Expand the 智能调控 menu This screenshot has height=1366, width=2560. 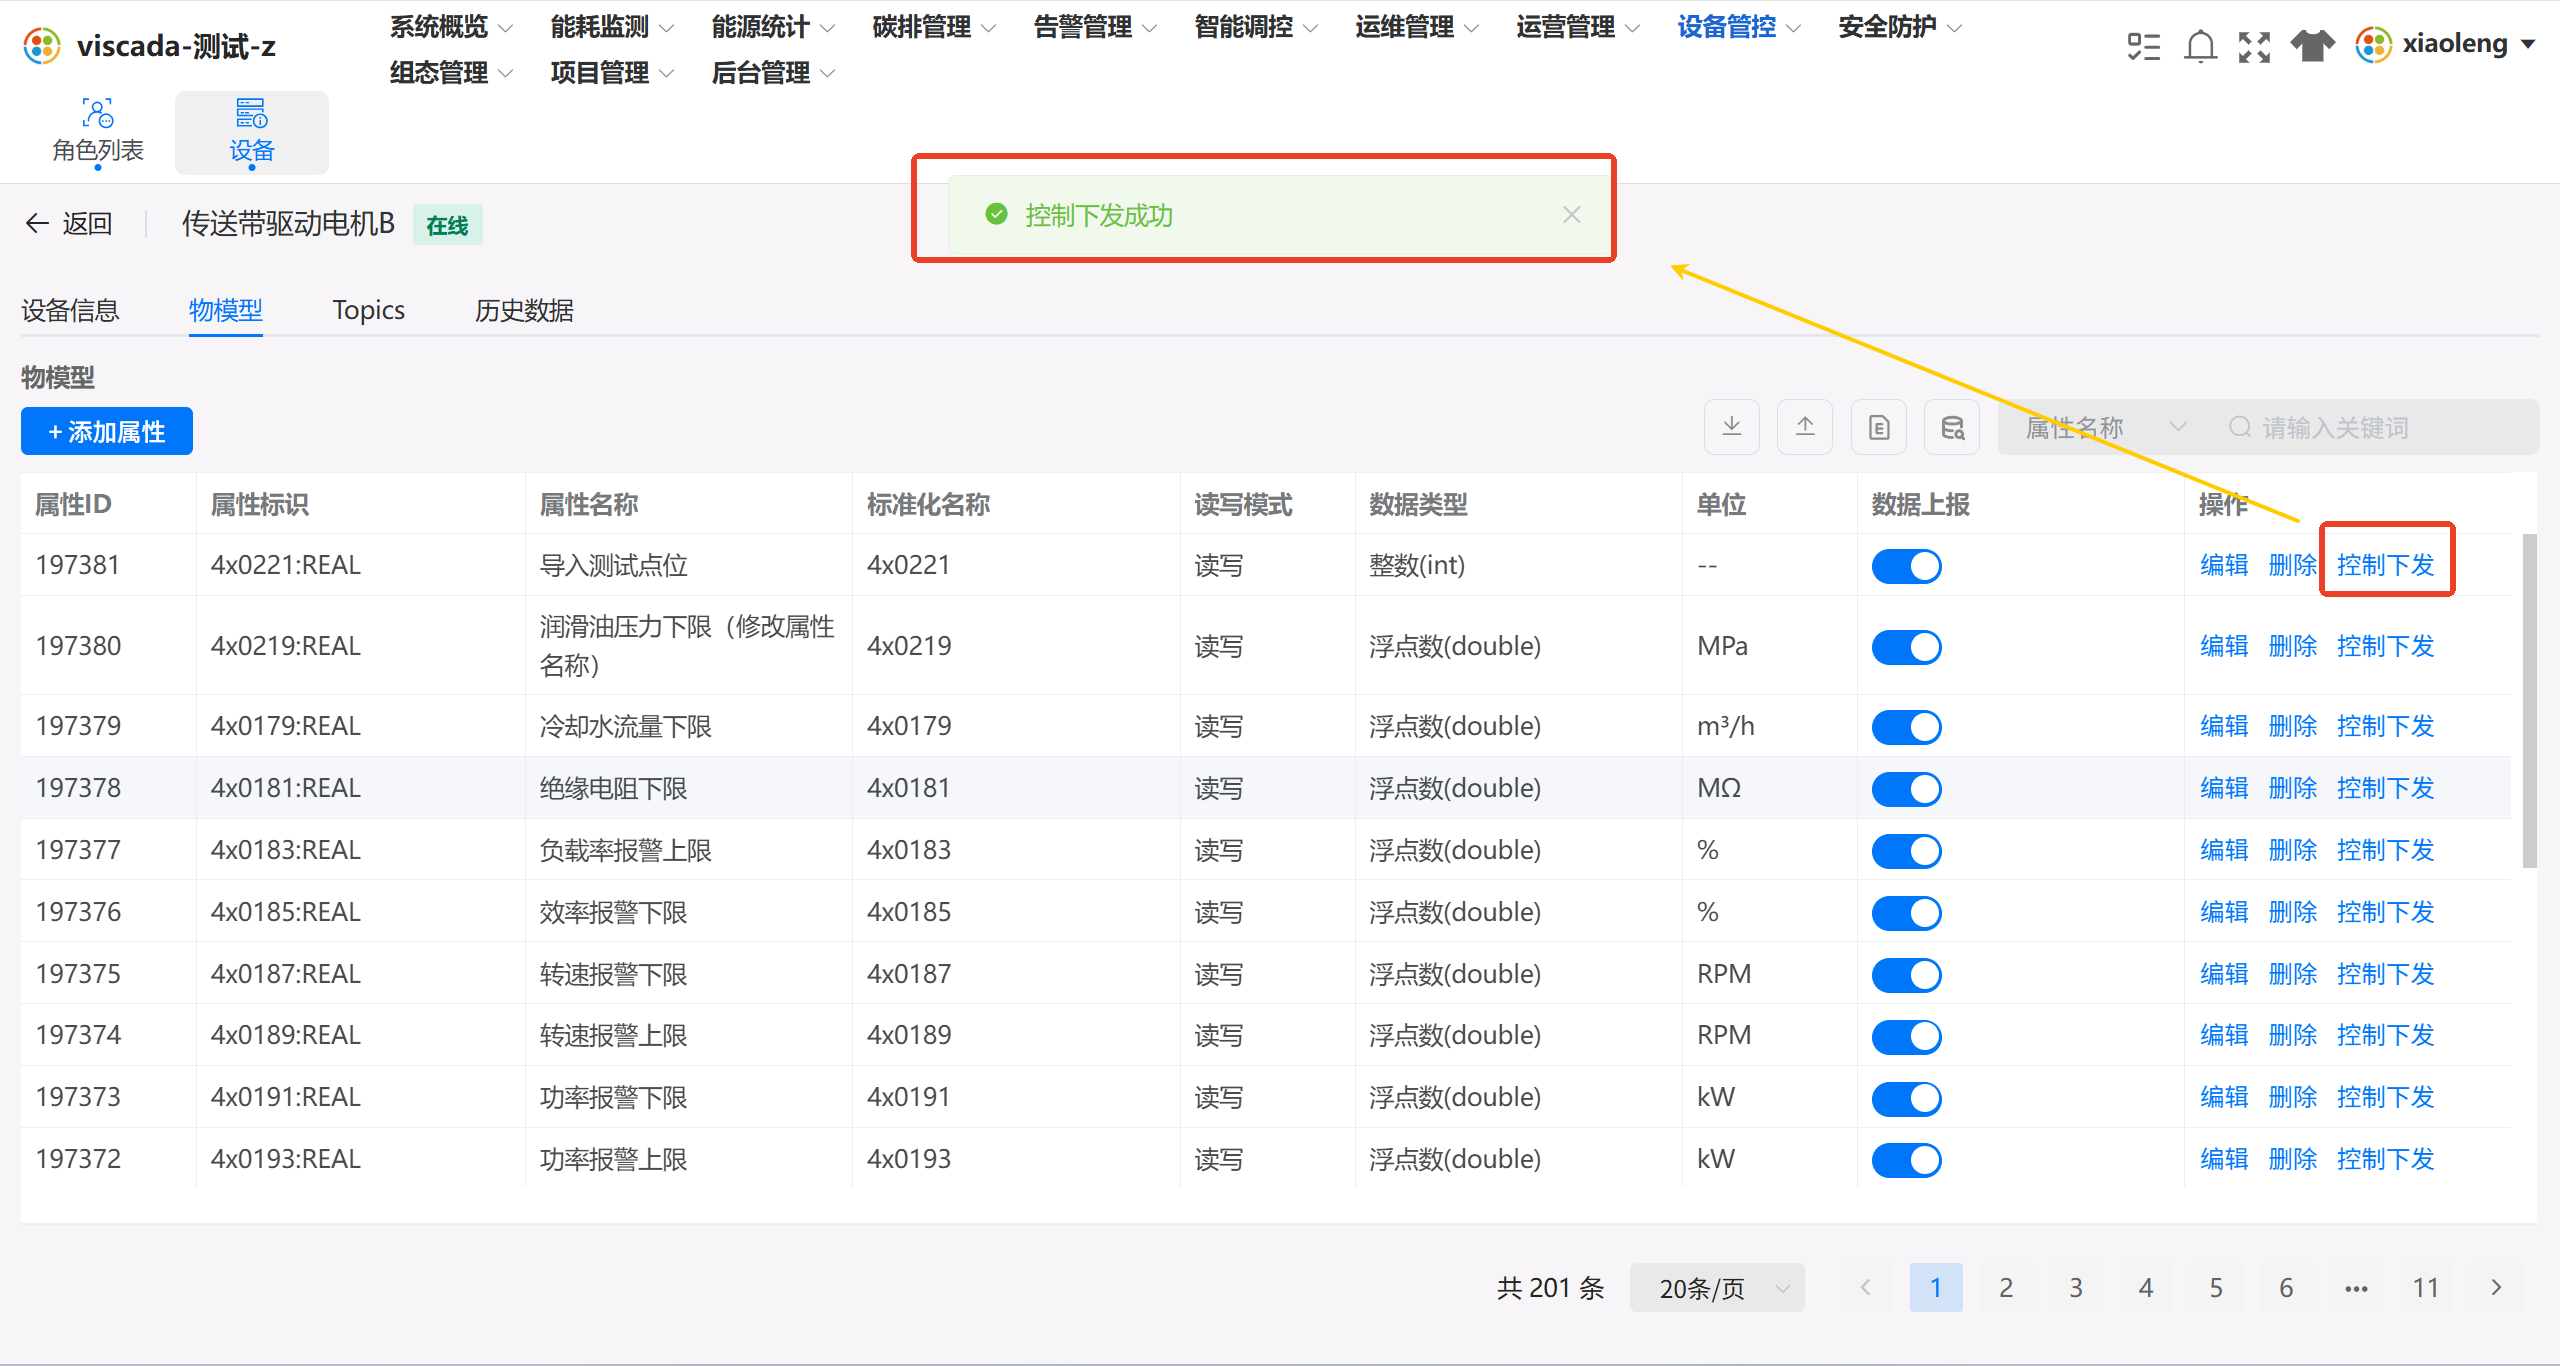coord(1256,27)
